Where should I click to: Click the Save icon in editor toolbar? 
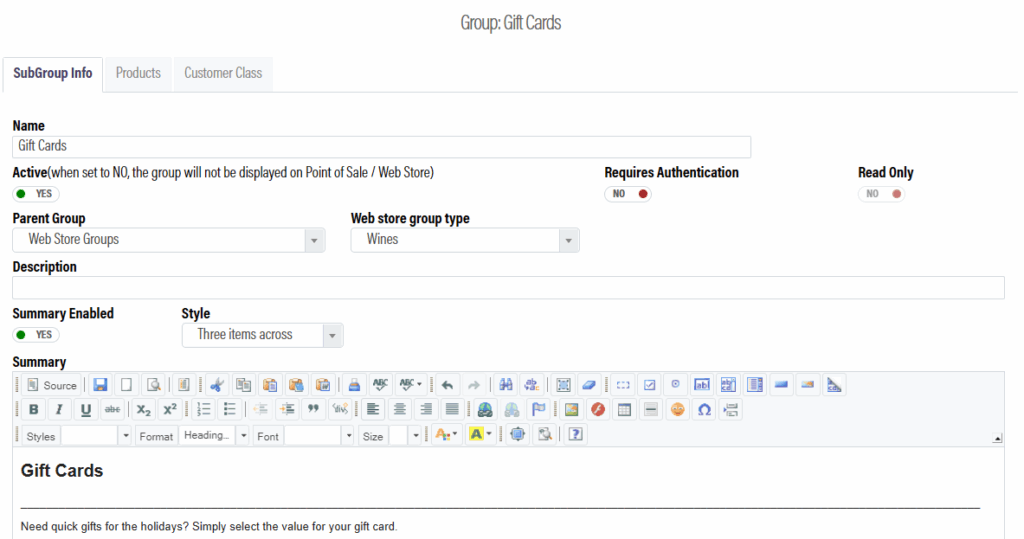click(100, 384)
